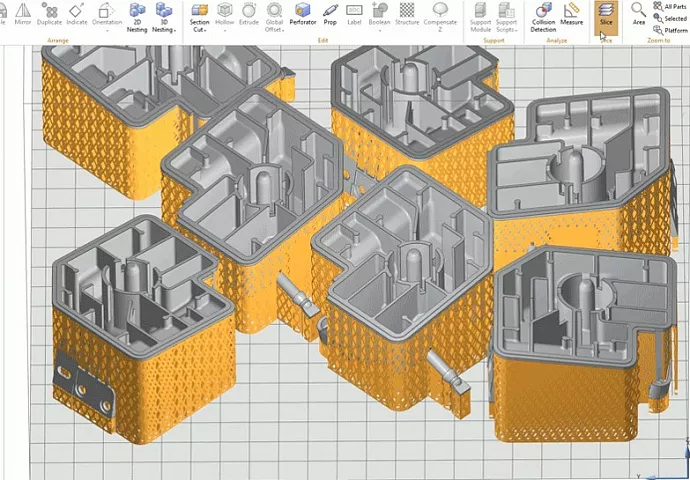Open the Global Offset tool
This screenshot has width=690, height=480.
point(275,17)
